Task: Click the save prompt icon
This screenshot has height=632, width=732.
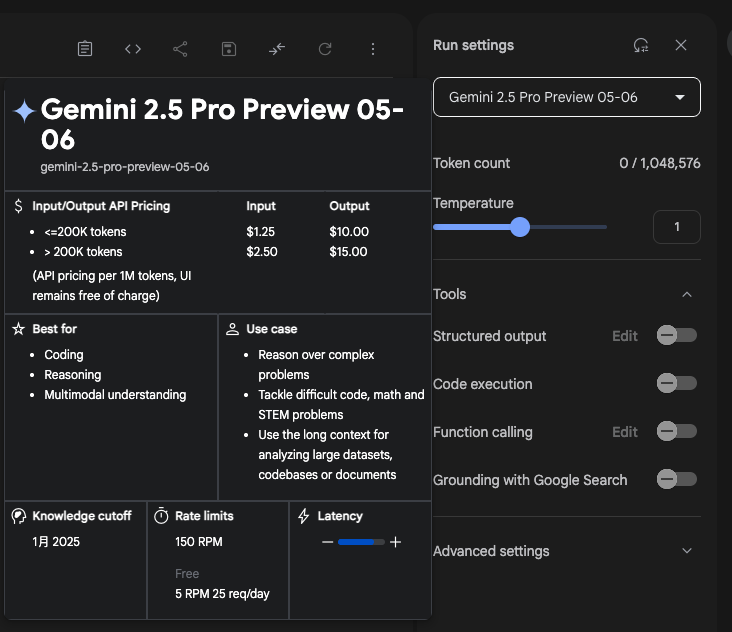Action: (229, 49)
